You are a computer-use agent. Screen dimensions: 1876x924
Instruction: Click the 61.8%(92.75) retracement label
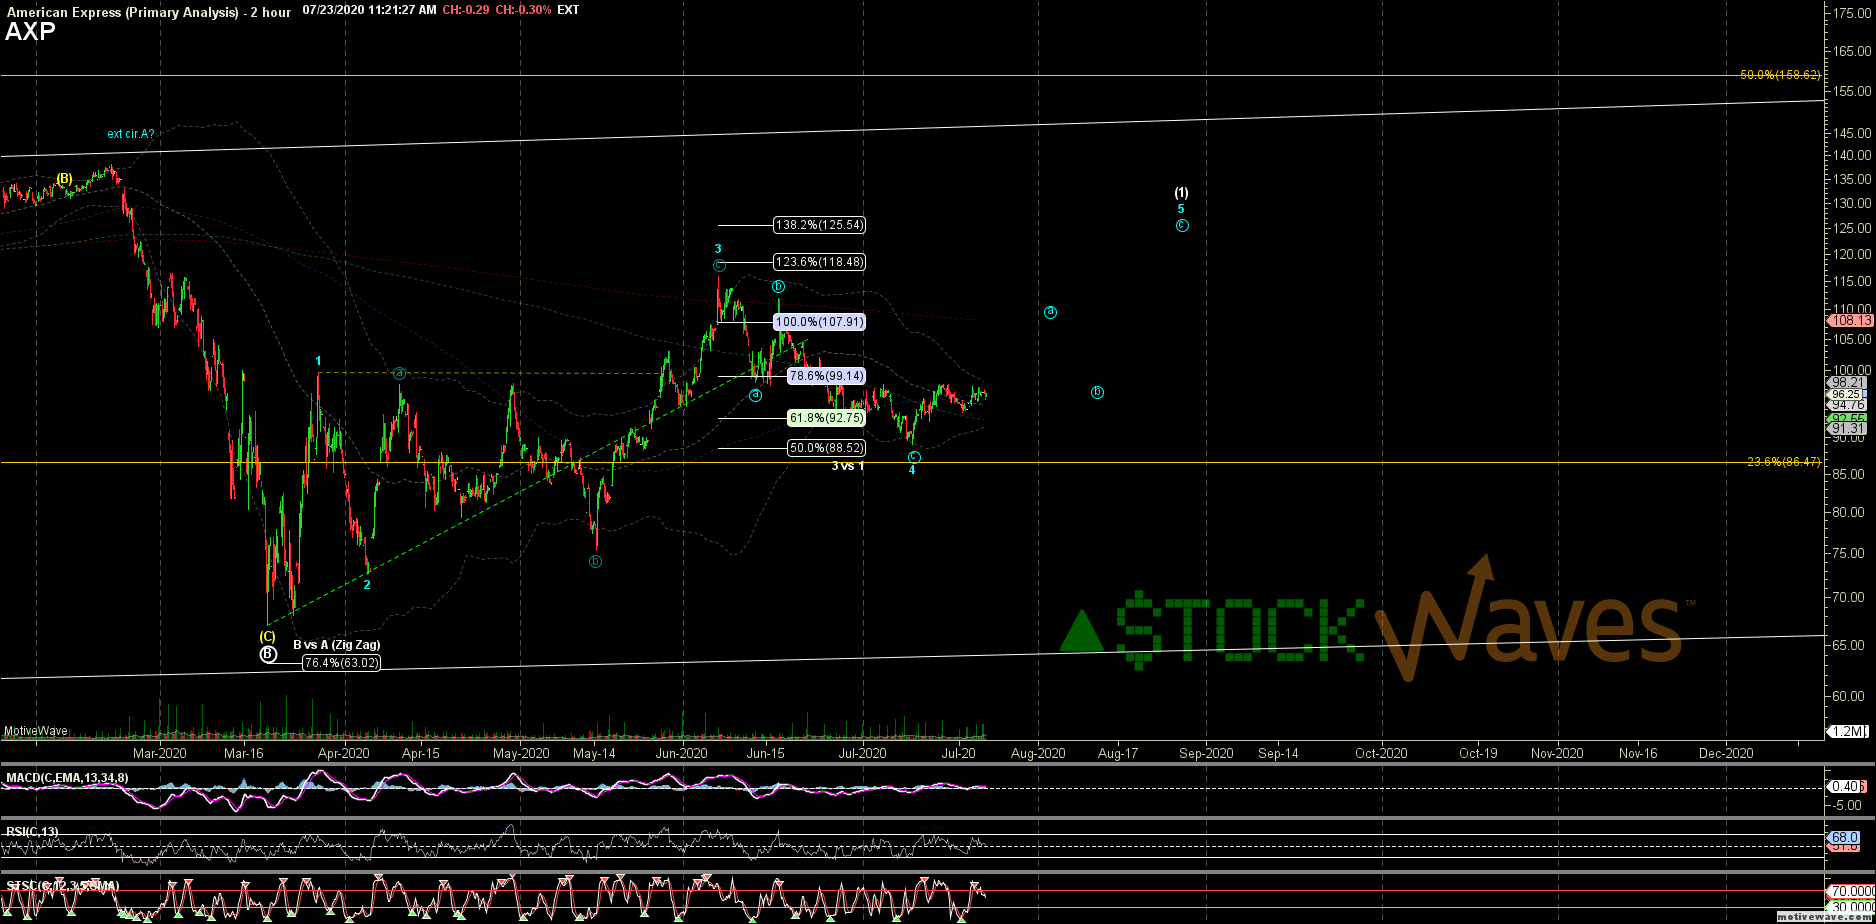click(826, 418)
